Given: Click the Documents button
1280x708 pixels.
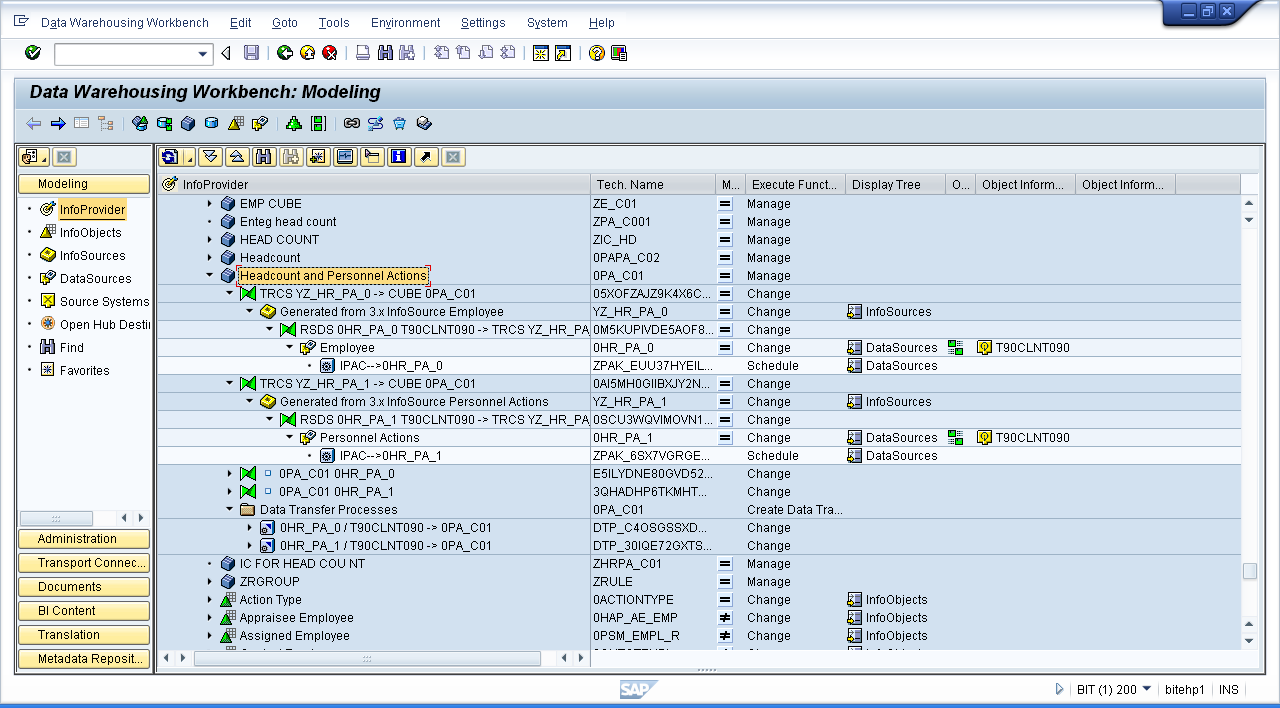Looking at the screenshot, I should 84,587.
